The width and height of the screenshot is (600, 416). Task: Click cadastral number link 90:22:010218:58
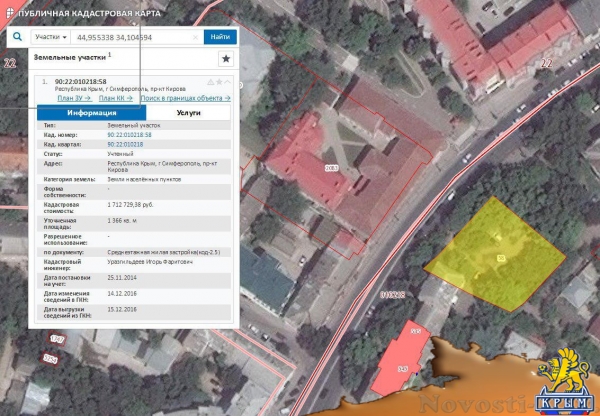pyautogui.click(x=129, y=134)
